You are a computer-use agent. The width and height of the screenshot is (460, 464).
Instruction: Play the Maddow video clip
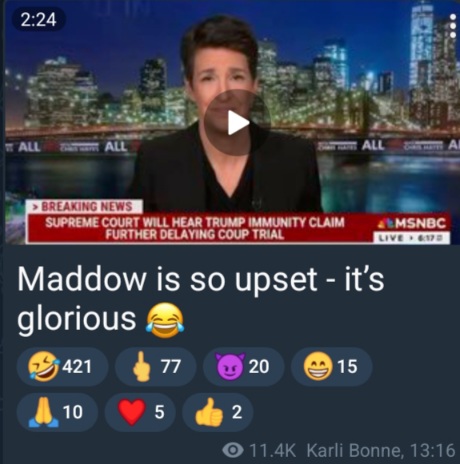[237, 123]
